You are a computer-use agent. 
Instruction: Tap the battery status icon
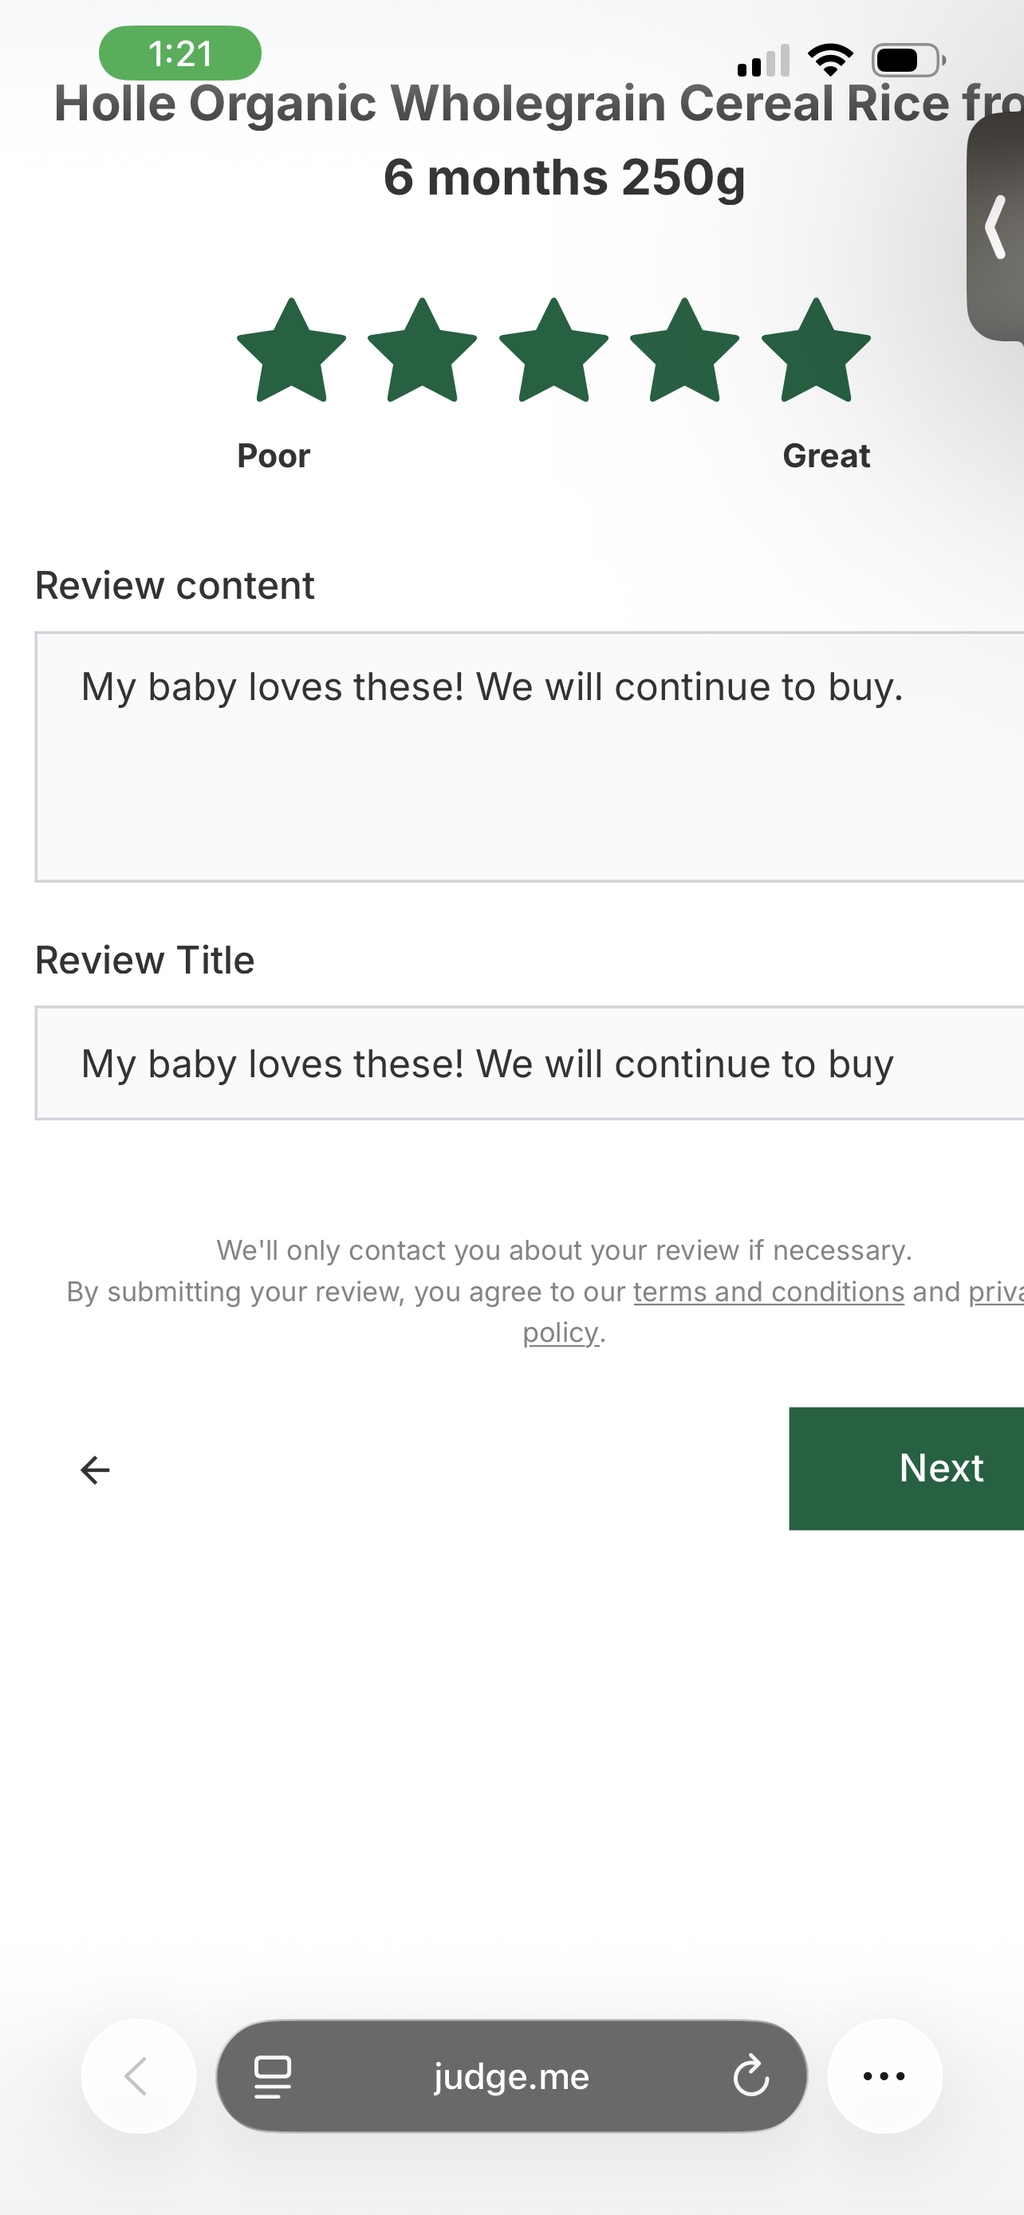click(908, 60)
